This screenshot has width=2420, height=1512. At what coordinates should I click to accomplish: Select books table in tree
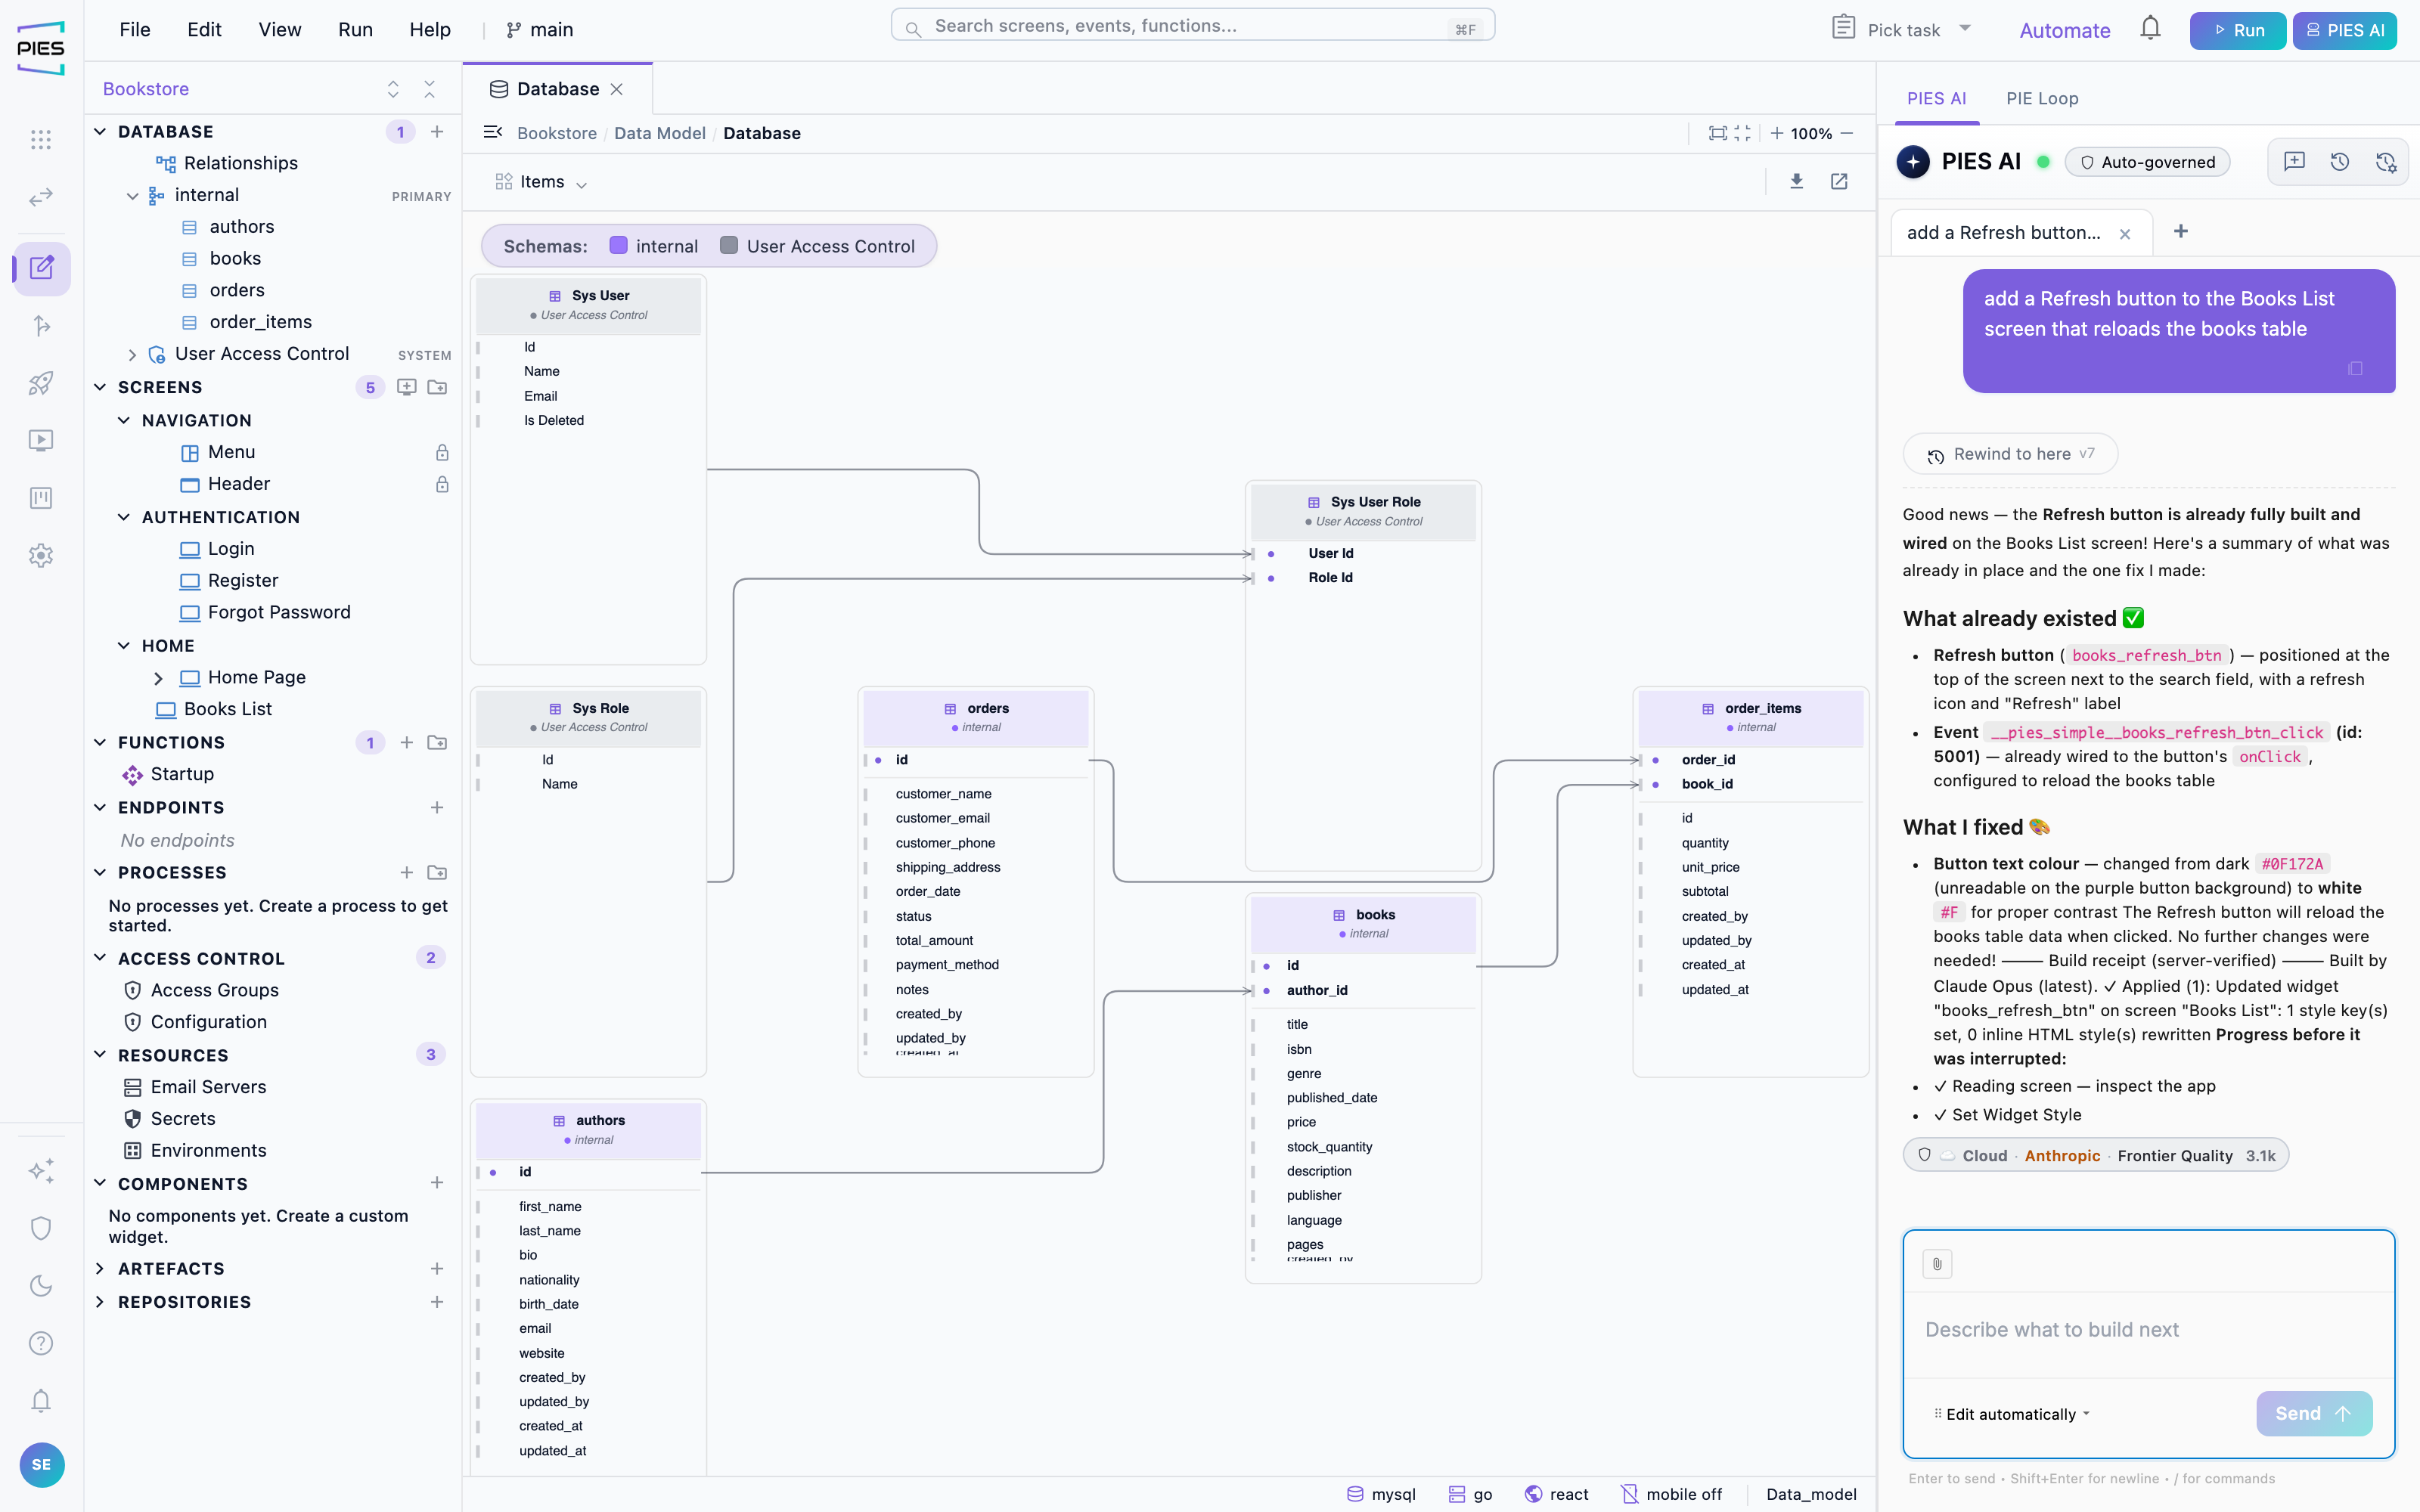click(x=235, y=258)
